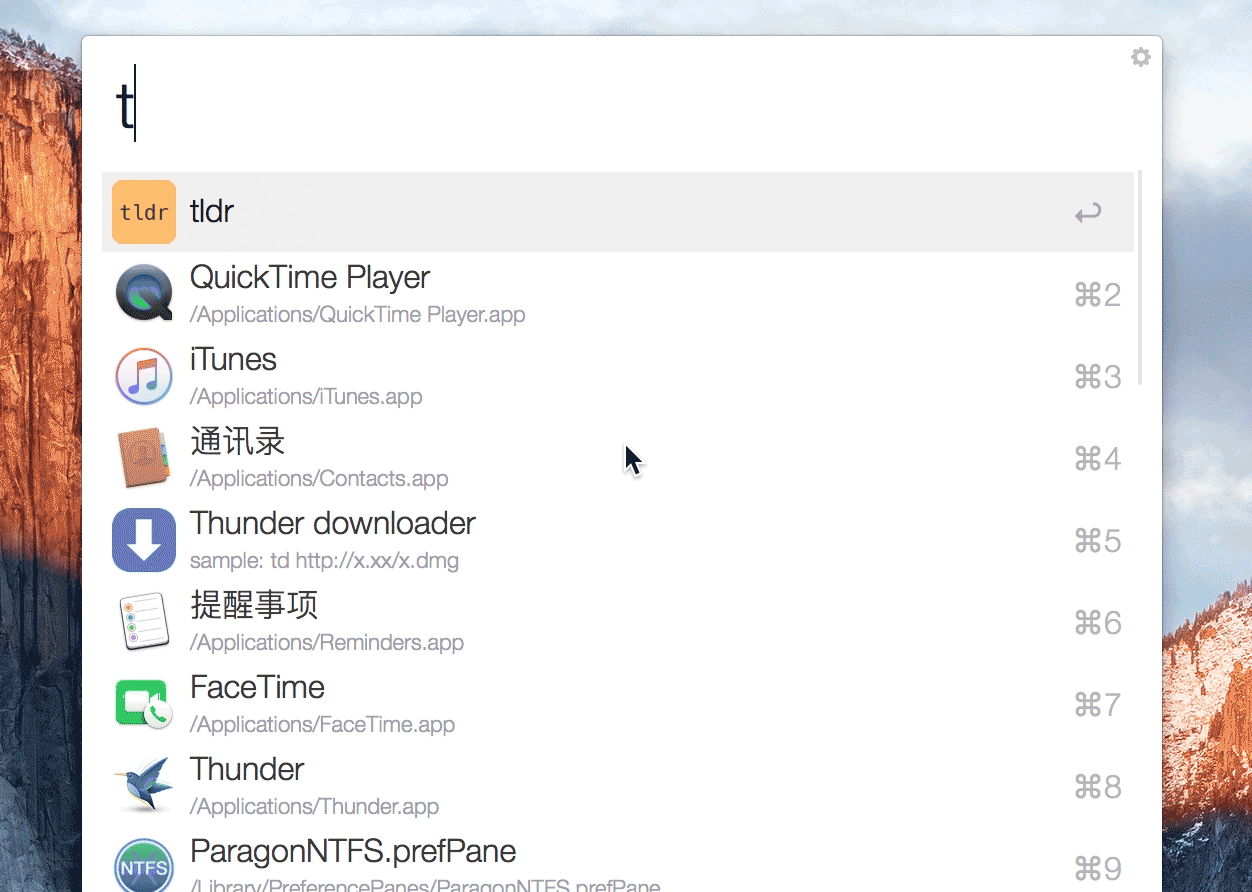
Task: Click the QuickTime Player app icon
Action: coord(144,294)
